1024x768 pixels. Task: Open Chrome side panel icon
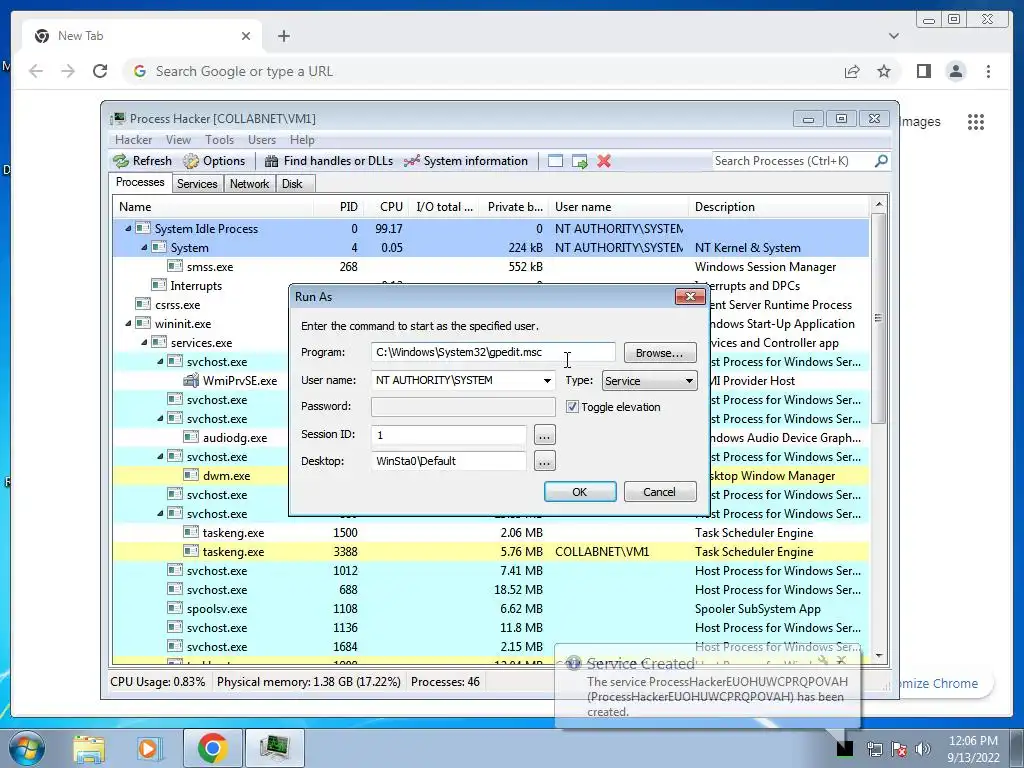tap(923, 71)
